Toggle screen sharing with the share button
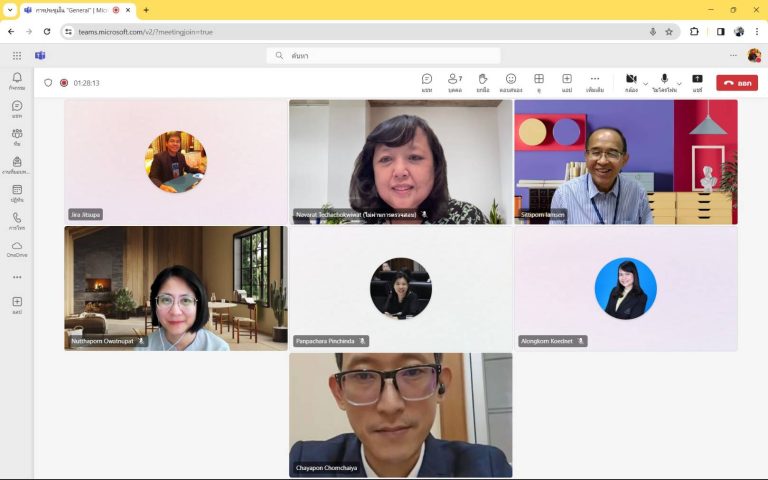768x480 pixels. (x=697, y=81)
